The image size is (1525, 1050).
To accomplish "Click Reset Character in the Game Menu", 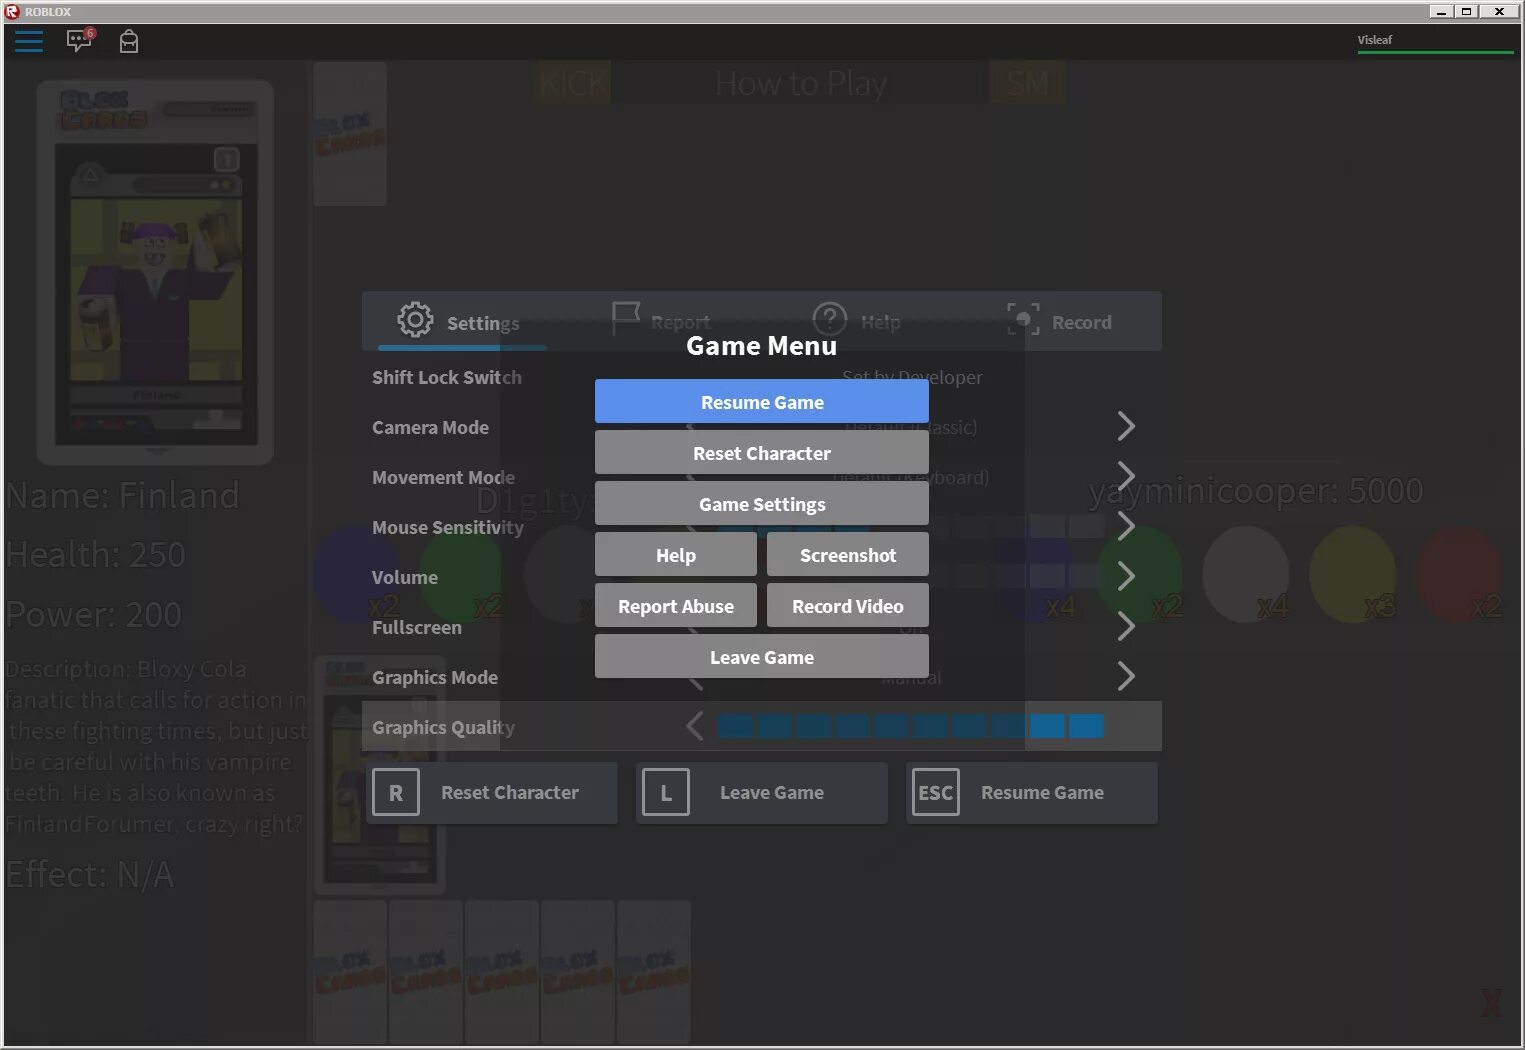I will tap(762, 453).
